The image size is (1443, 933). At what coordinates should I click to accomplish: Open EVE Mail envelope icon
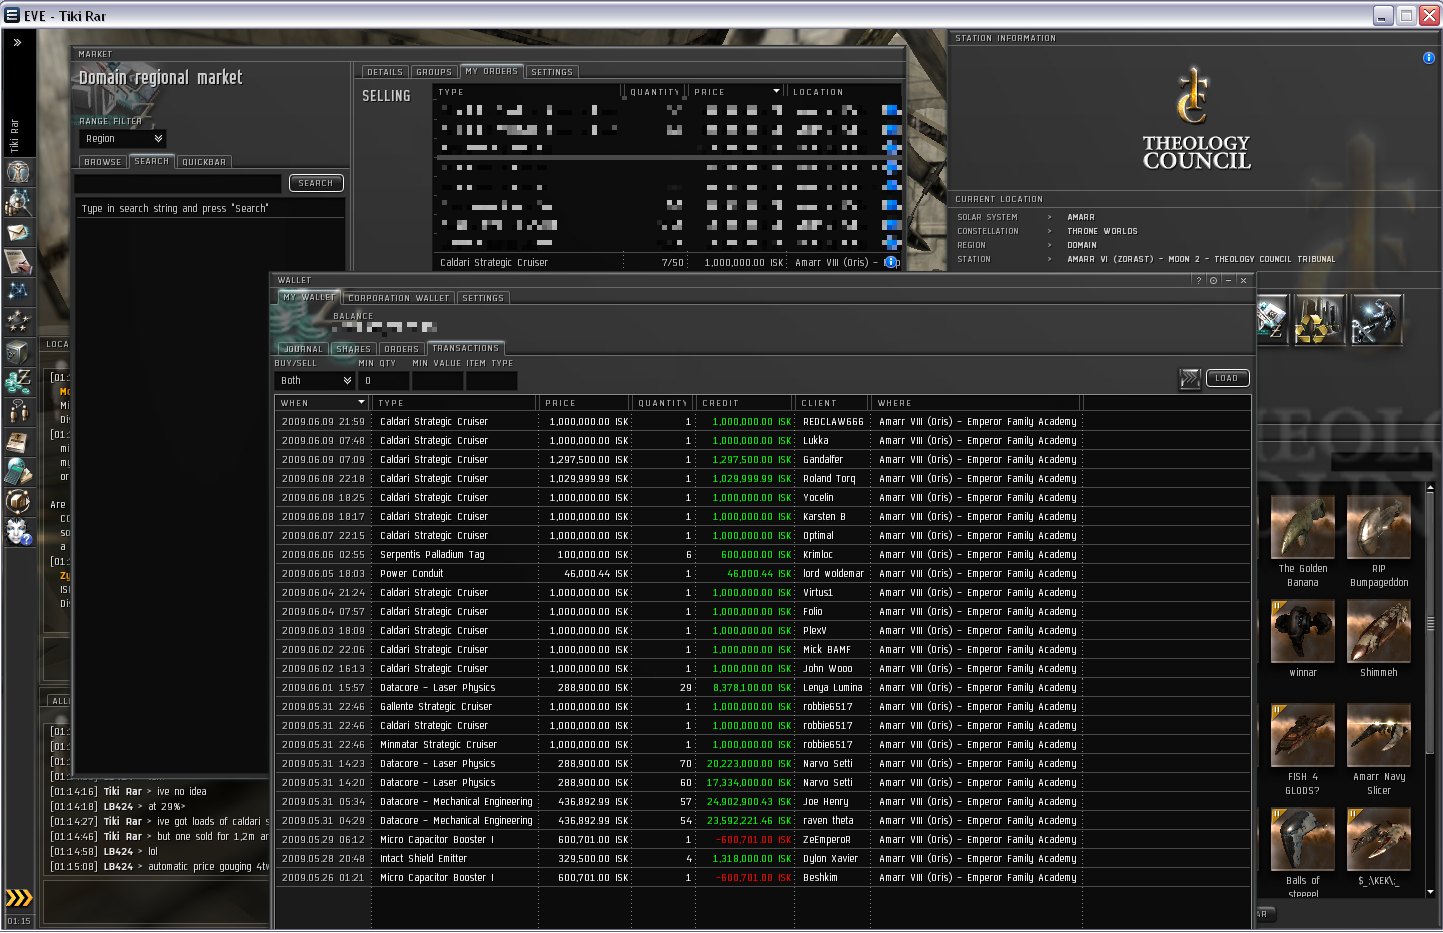coord(18,232)
